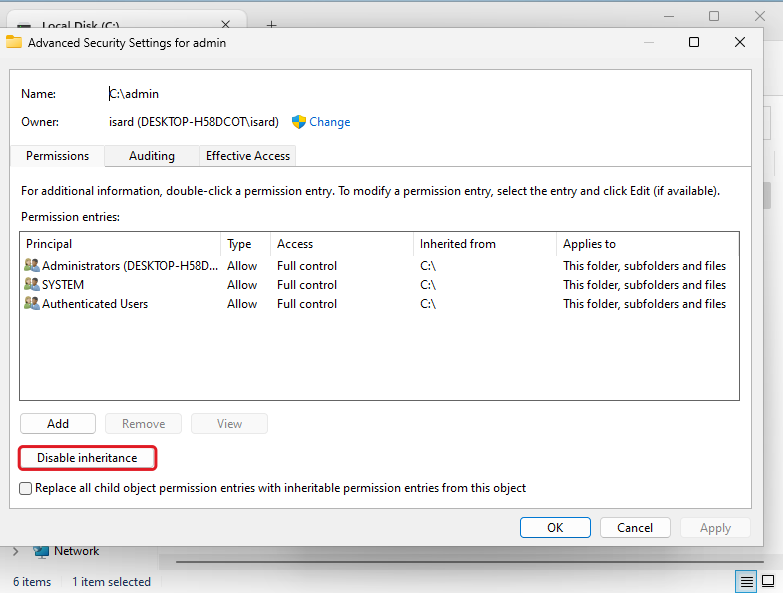
Task: Sort entries by Inherited from column
Action: point(484,244)
